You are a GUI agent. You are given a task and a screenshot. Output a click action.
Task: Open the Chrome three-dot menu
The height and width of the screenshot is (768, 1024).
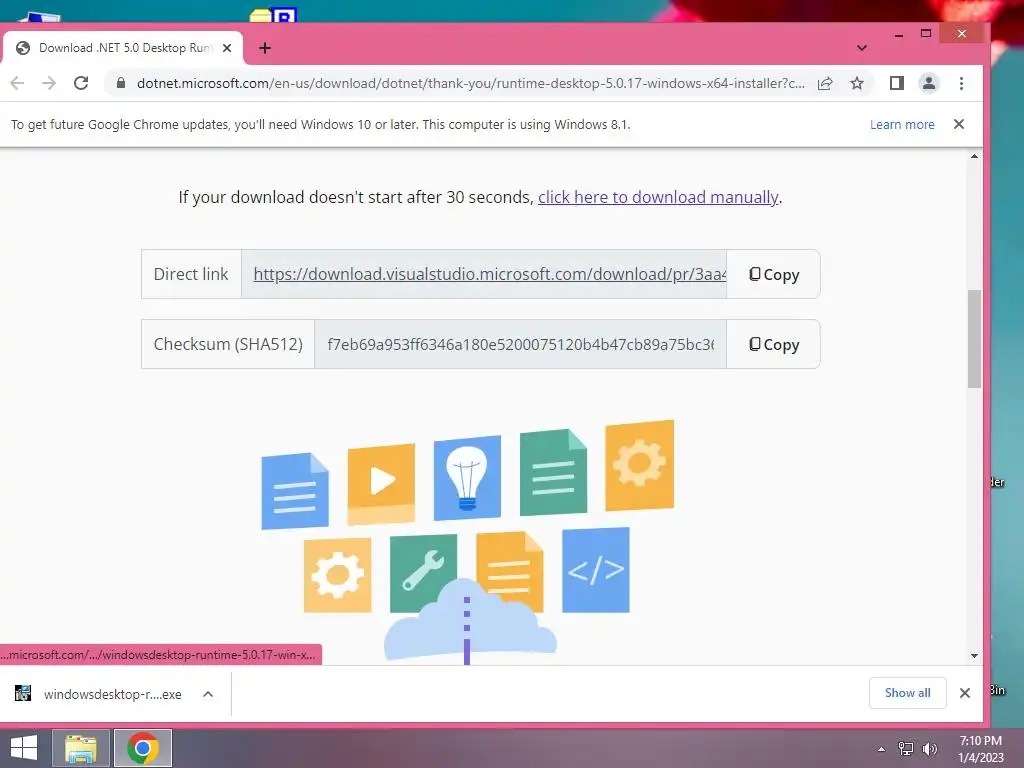tap(961, 83)
